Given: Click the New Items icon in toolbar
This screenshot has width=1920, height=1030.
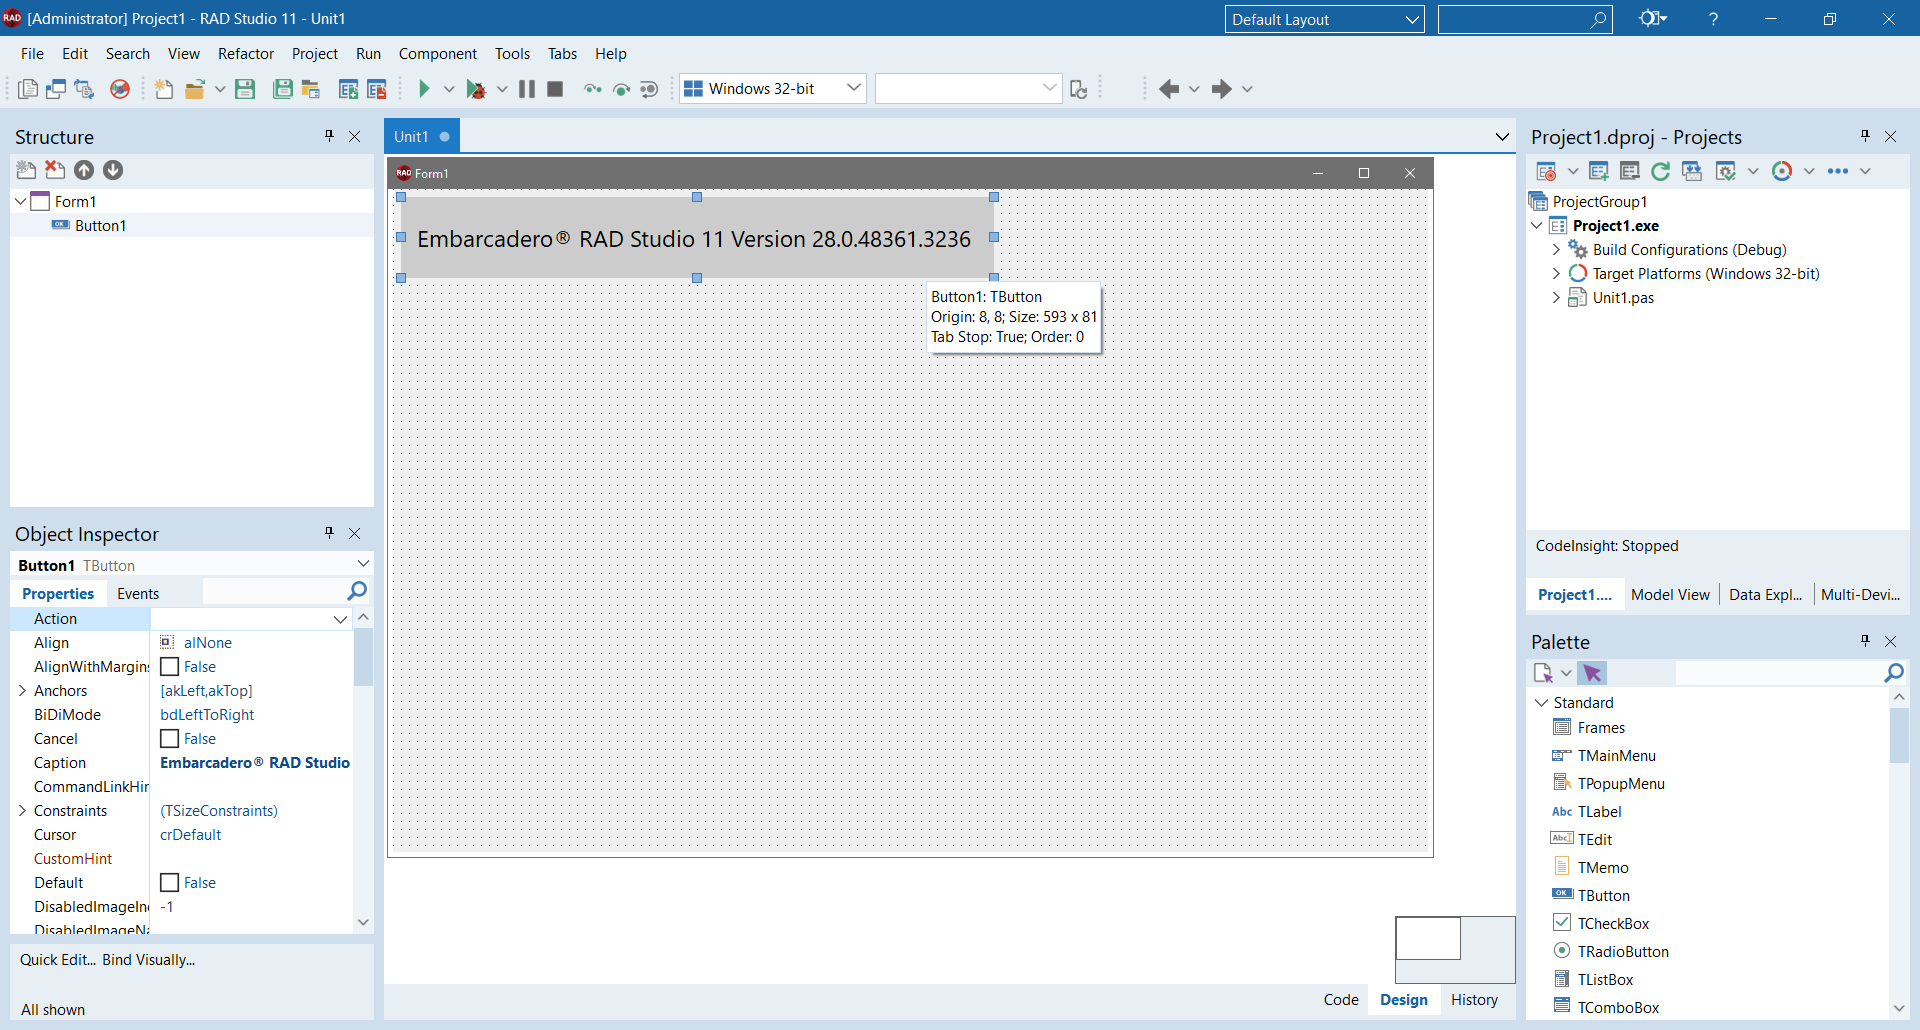Looking at the screenshot, I should coord(164,89).
